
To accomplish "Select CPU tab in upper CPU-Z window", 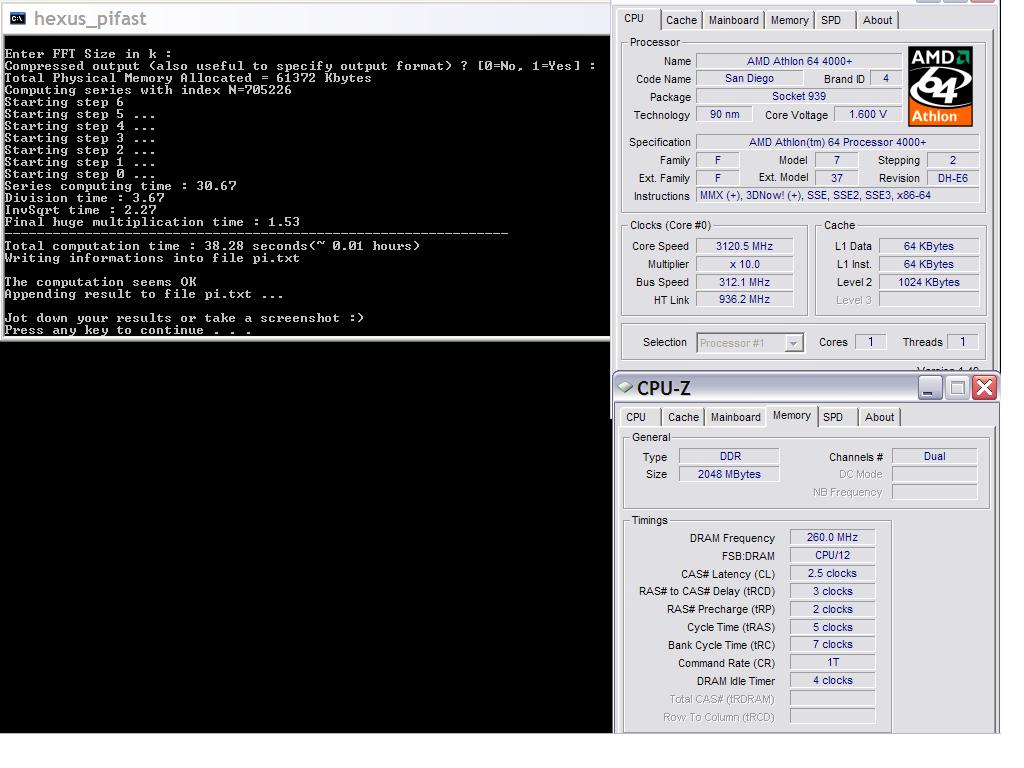I will 634,19.
